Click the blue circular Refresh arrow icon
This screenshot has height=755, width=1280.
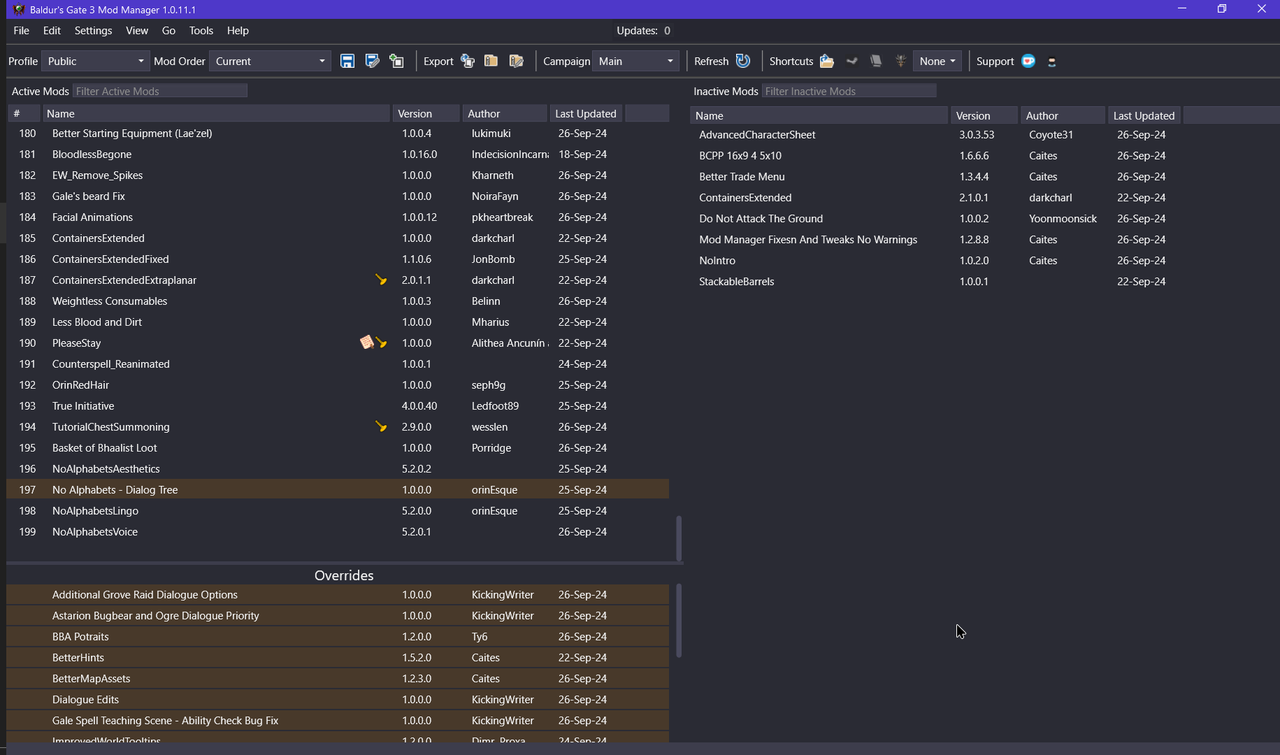coord(743,61)
